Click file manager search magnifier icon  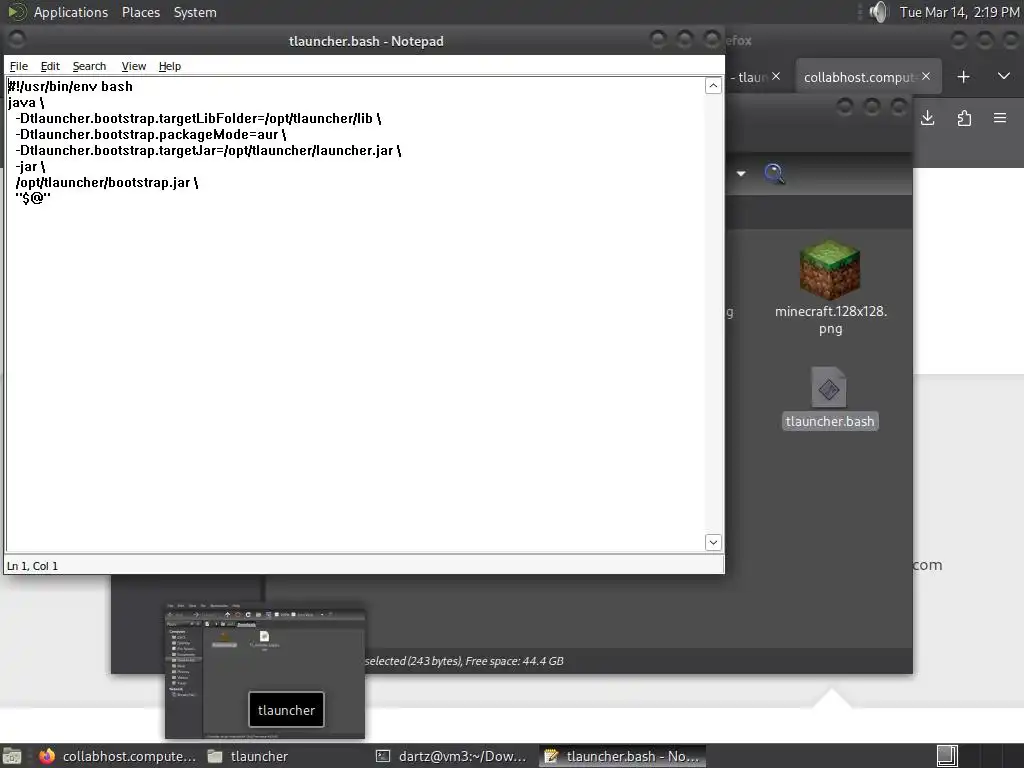click(x=774, y=173)
